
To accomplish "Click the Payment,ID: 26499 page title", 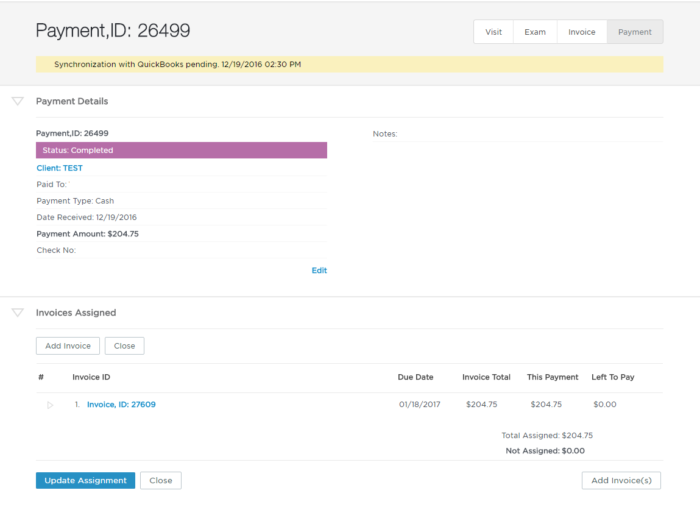I will 113,30.
